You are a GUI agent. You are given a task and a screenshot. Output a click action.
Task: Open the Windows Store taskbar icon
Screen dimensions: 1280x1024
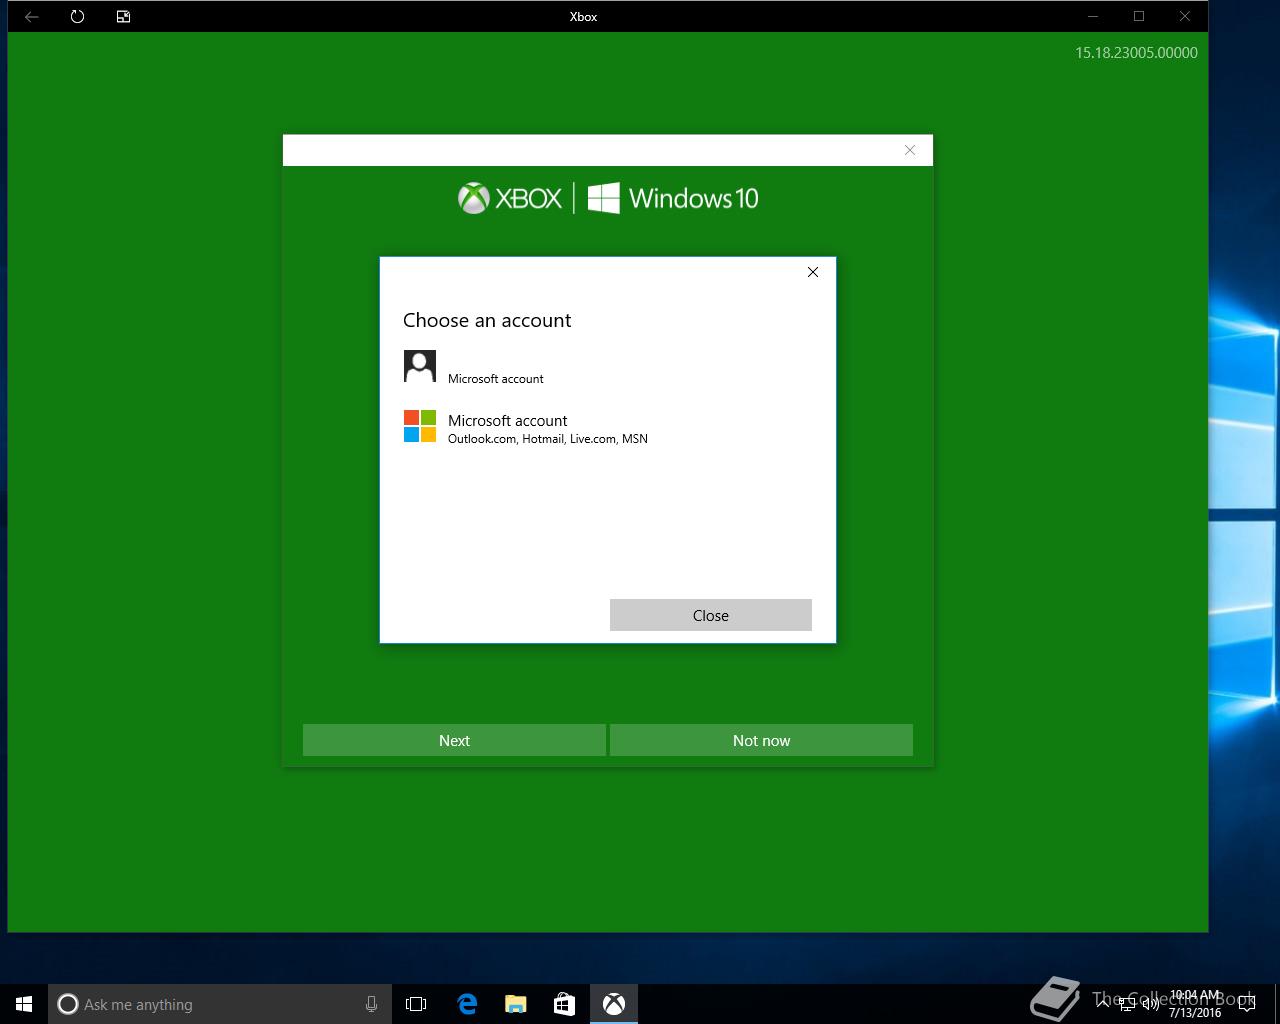[x=564, y=1004]
